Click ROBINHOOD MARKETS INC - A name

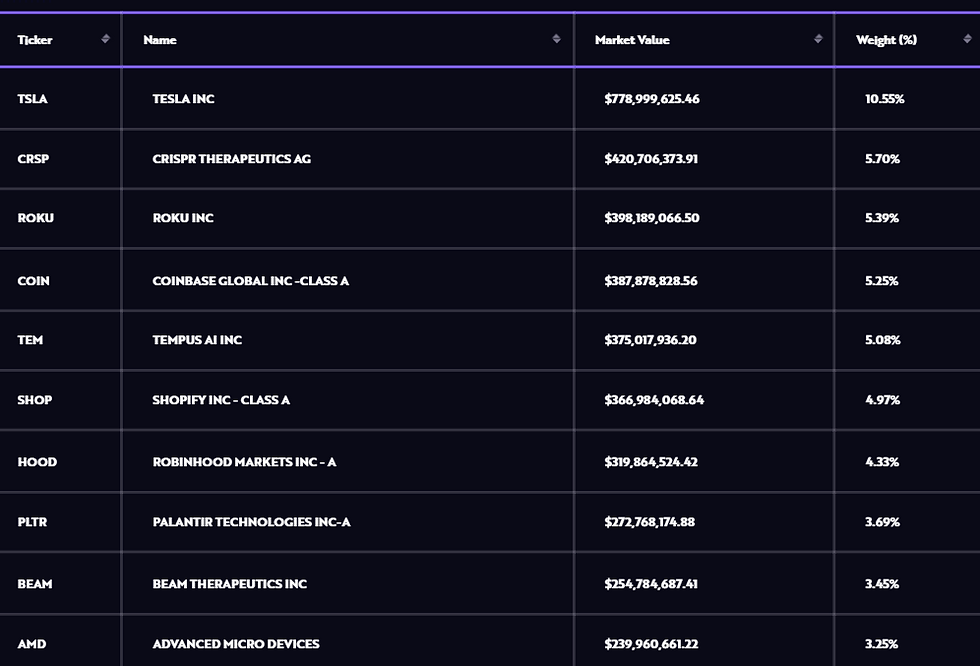coord(244,462)
